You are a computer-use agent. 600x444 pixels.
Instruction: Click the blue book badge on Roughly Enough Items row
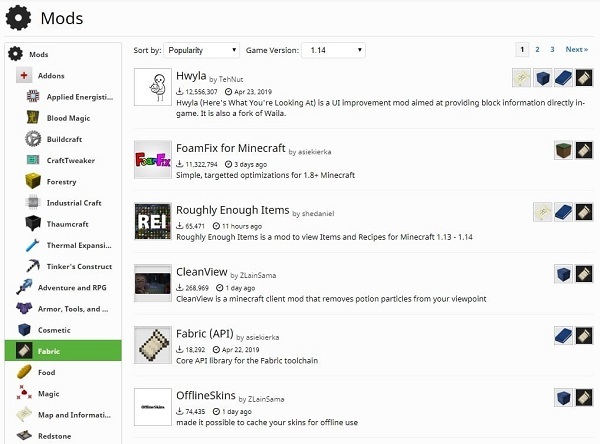point(563,212)
